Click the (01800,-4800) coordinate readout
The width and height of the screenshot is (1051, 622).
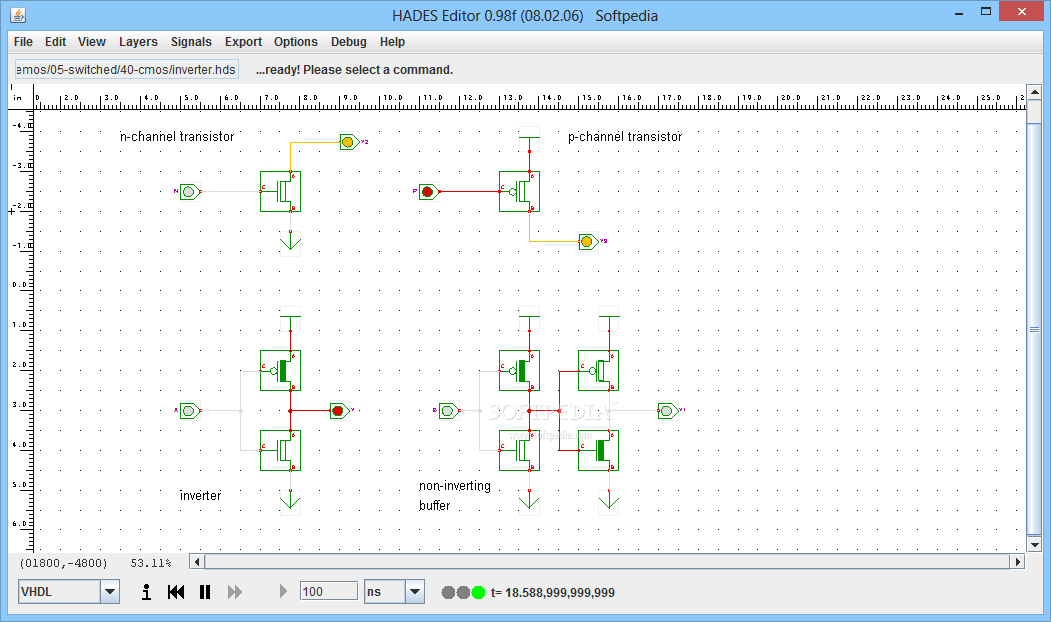63,563
